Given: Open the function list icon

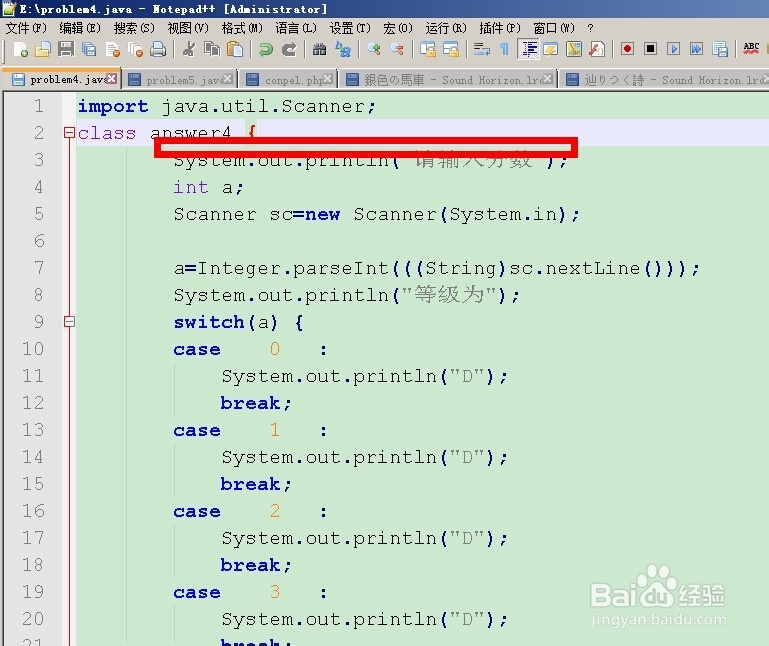Looking at the screenshot, I should tap(597, 50).
